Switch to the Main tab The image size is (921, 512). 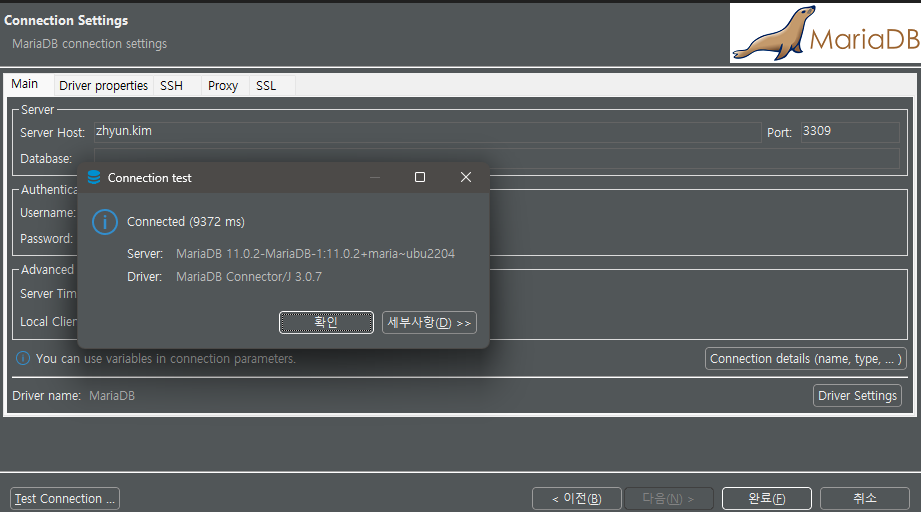(25, 84)
